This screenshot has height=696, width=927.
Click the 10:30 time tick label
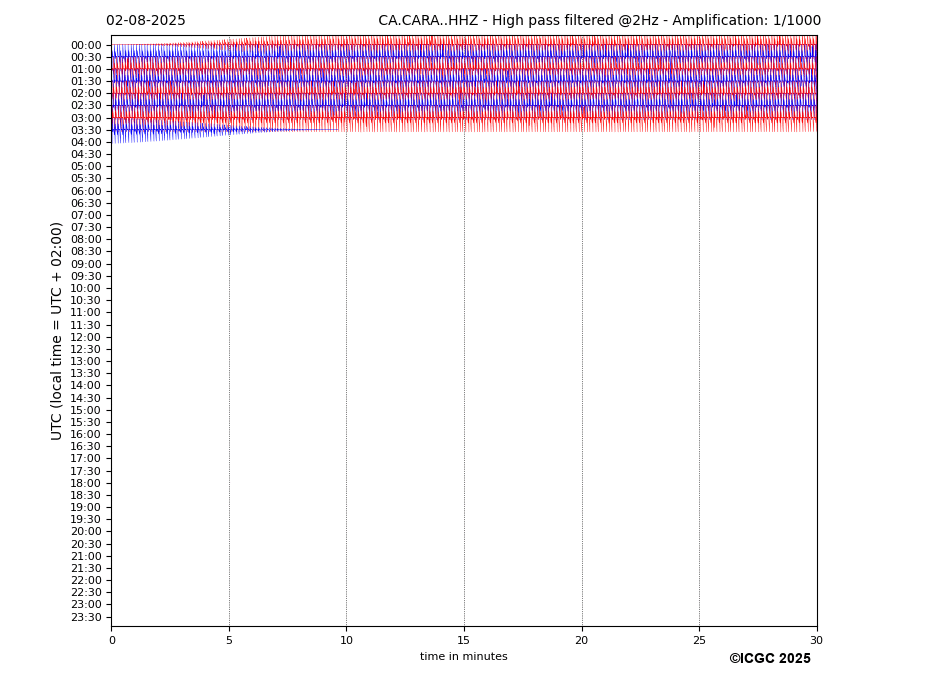tap(86, 300)
